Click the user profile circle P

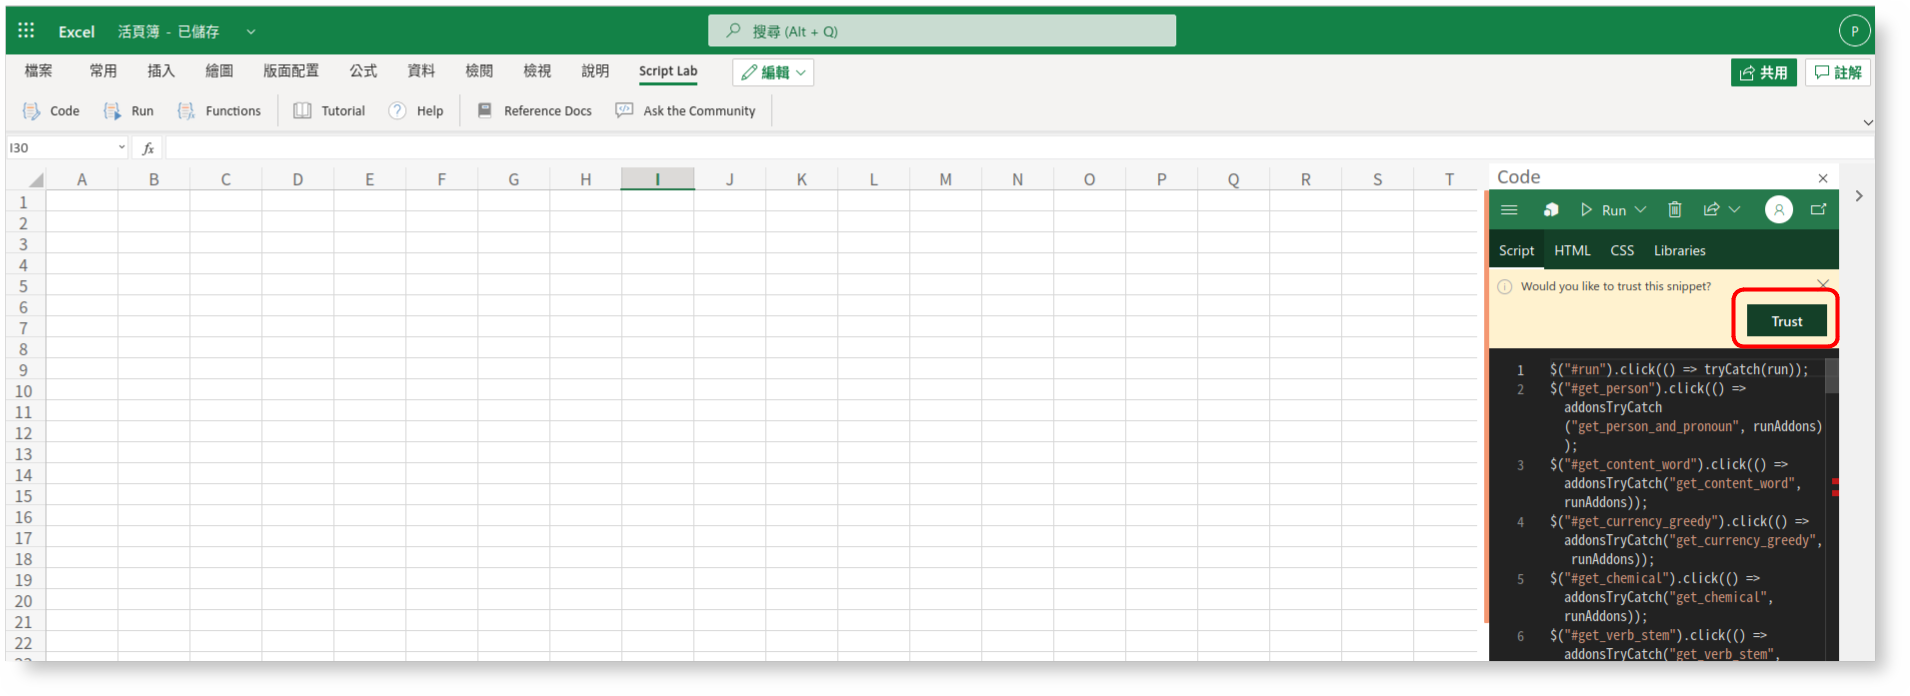pos(1855,31)
